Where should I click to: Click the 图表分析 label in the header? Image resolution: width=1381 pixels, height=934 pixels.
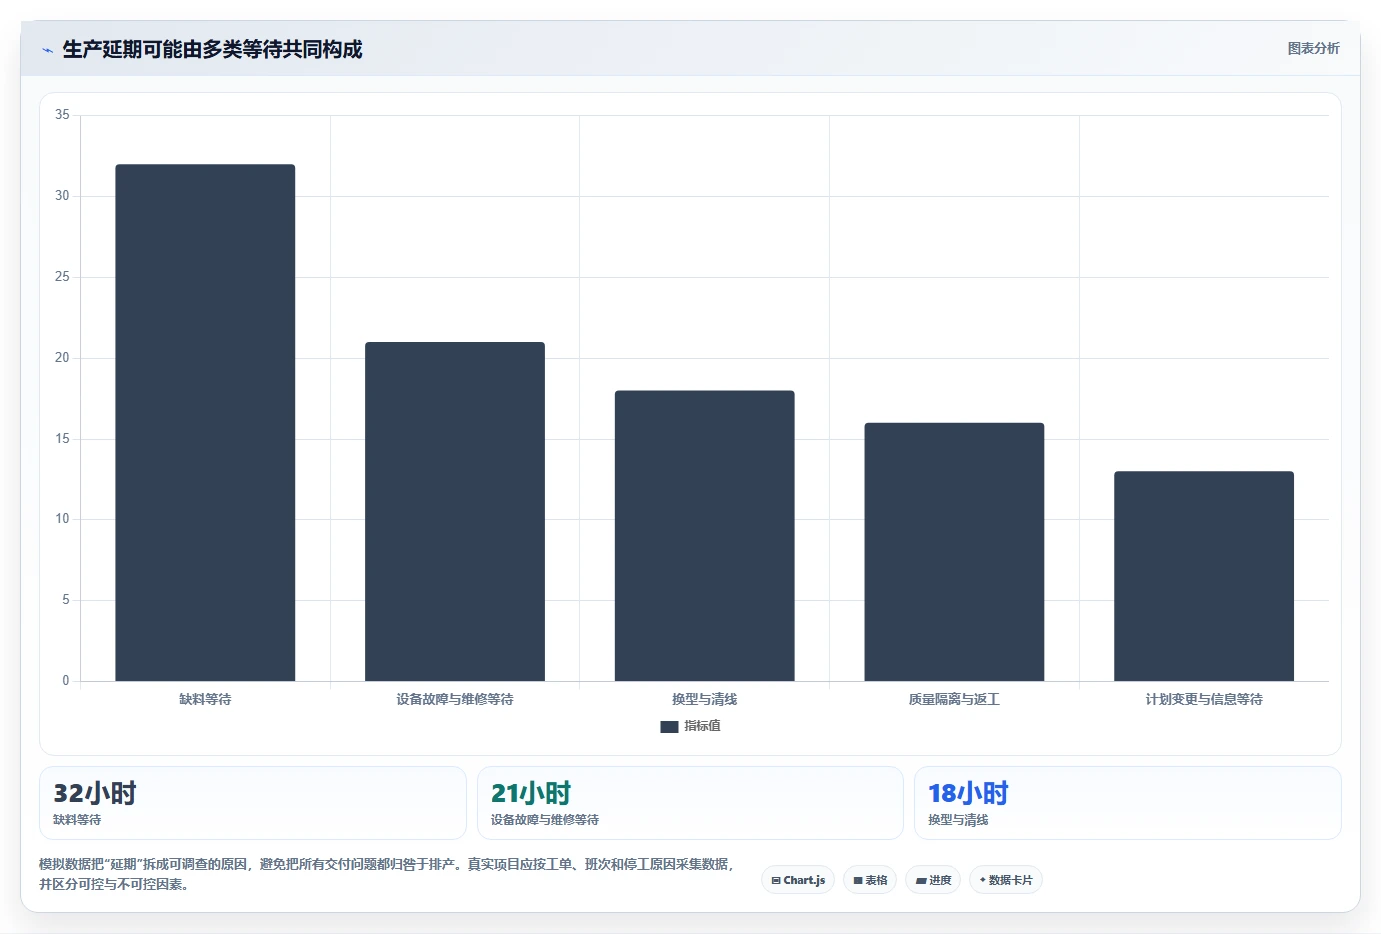tap(1313, 48)
